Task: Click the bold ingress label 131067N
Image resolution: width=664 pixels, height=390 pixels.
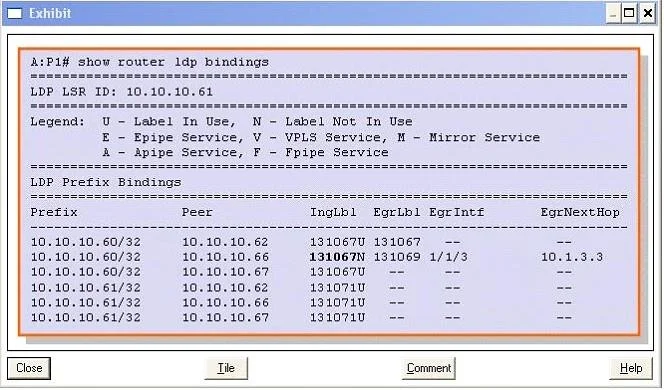Action: (337, 257)
